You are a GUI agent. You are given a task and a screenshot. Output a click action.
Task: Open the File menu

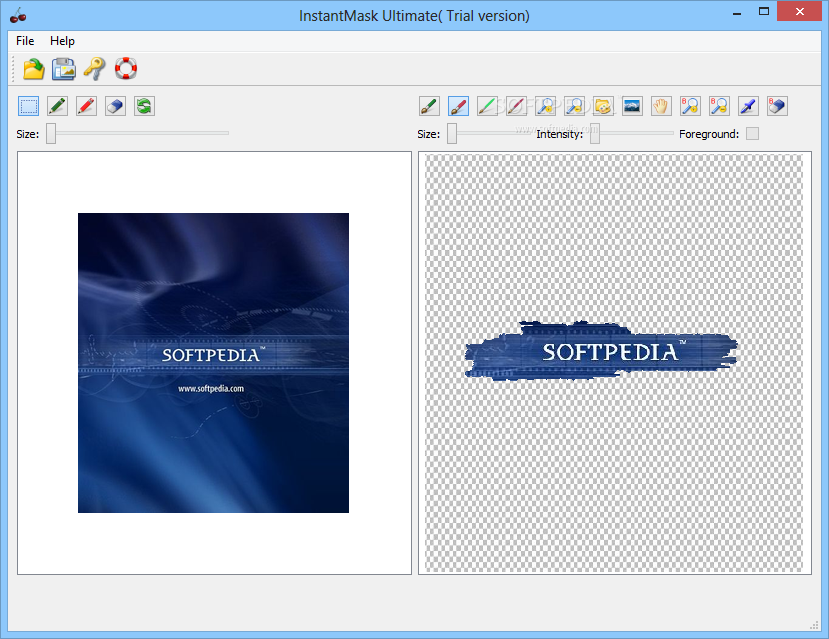tap(25, 41)
